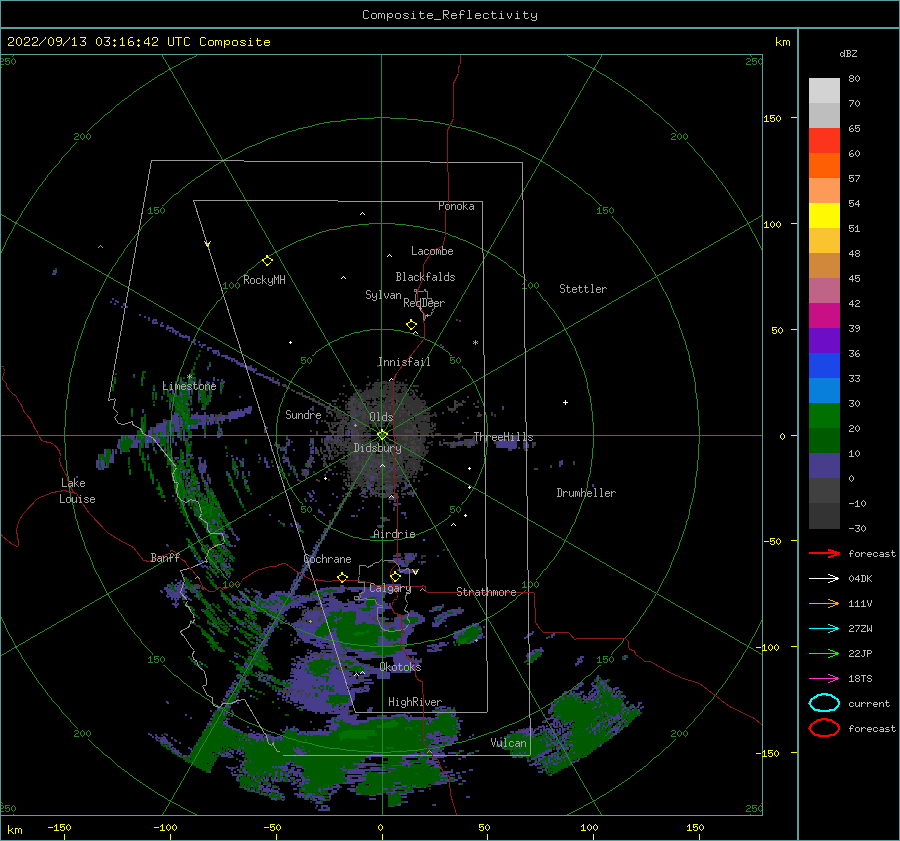This screenshot has width=900, height=841.
Task: Click the Sundre label
Action: click(303, 414)
